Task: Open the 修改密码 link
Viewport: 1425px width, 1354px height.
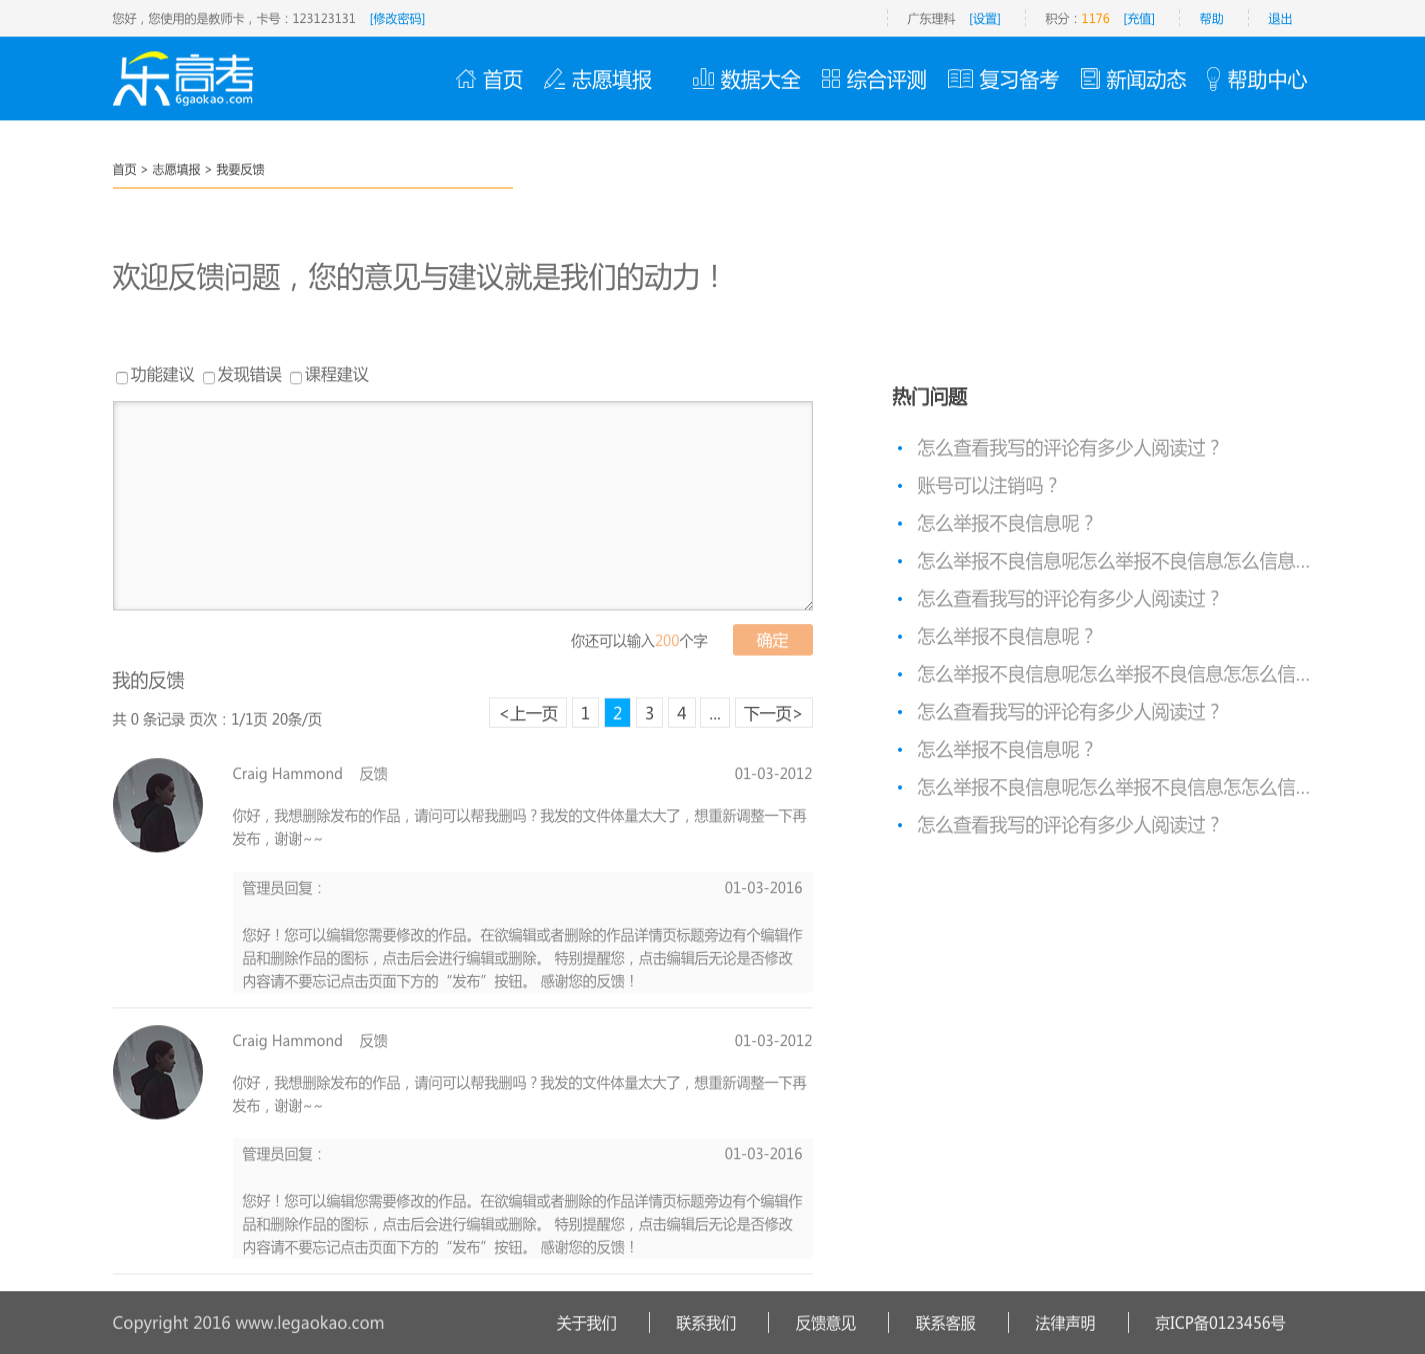Action: tap(397, 19)
